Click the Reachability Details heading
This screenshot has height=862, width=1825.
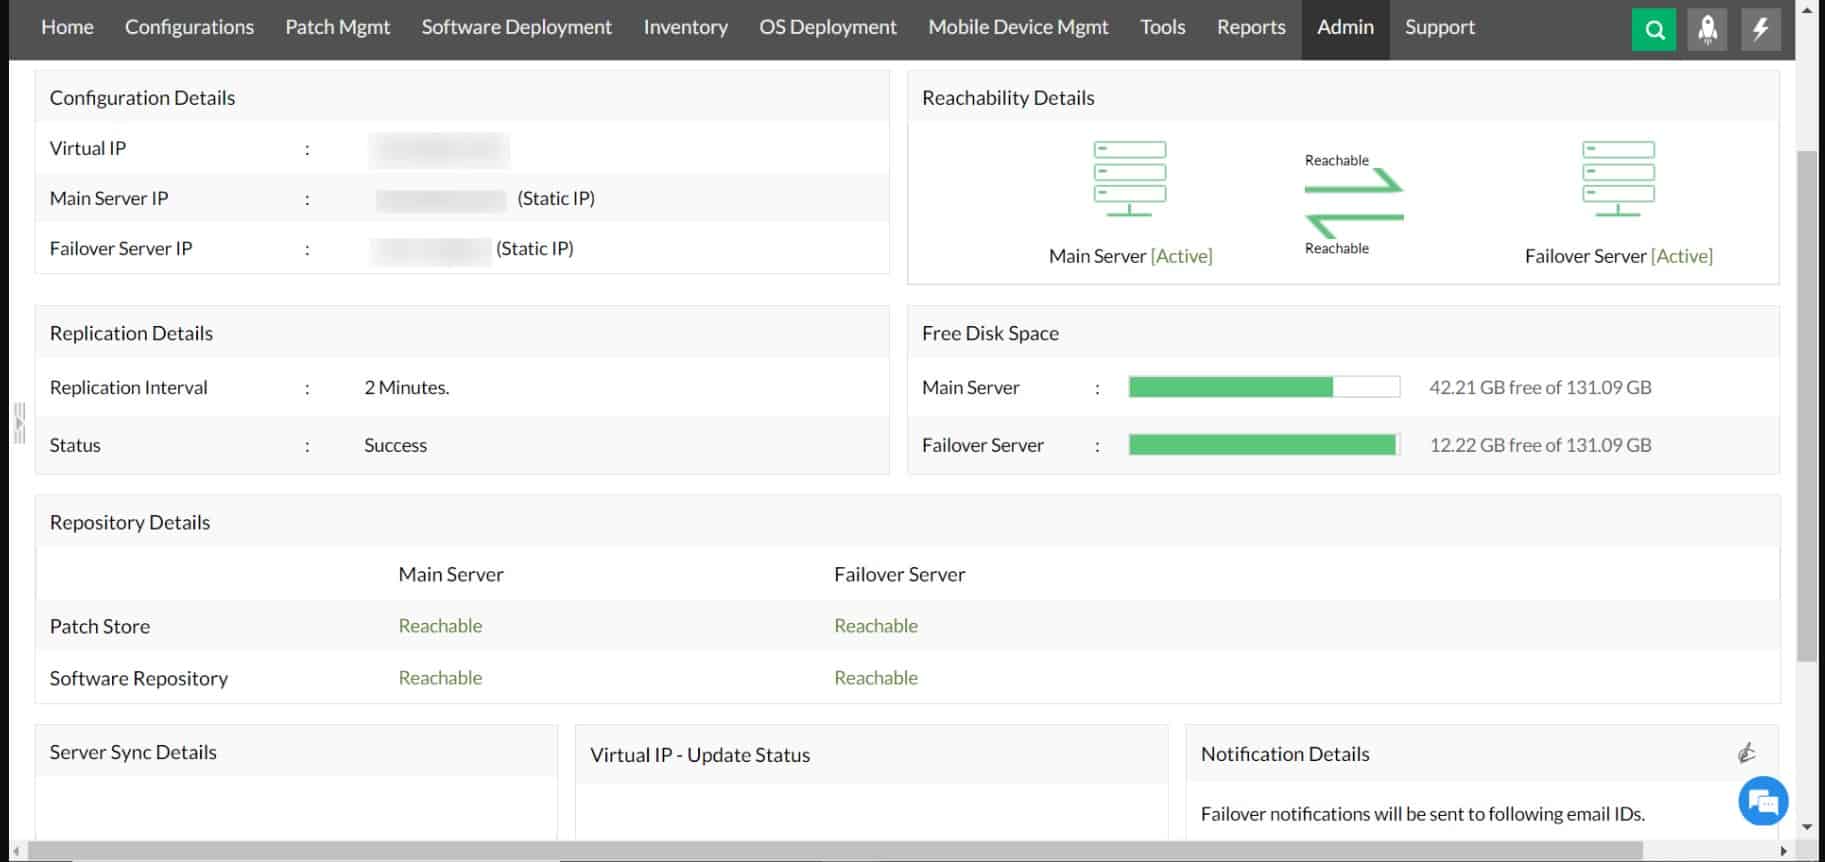(x=1008, y=98)
